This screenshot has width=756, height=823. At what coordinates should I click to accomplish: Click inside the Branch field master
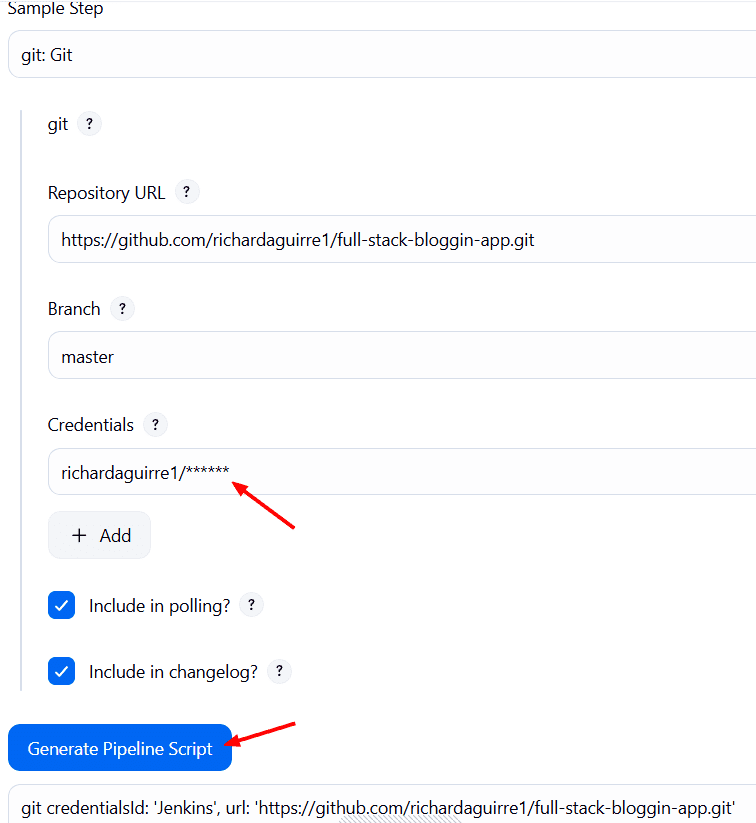pos(402,355)
